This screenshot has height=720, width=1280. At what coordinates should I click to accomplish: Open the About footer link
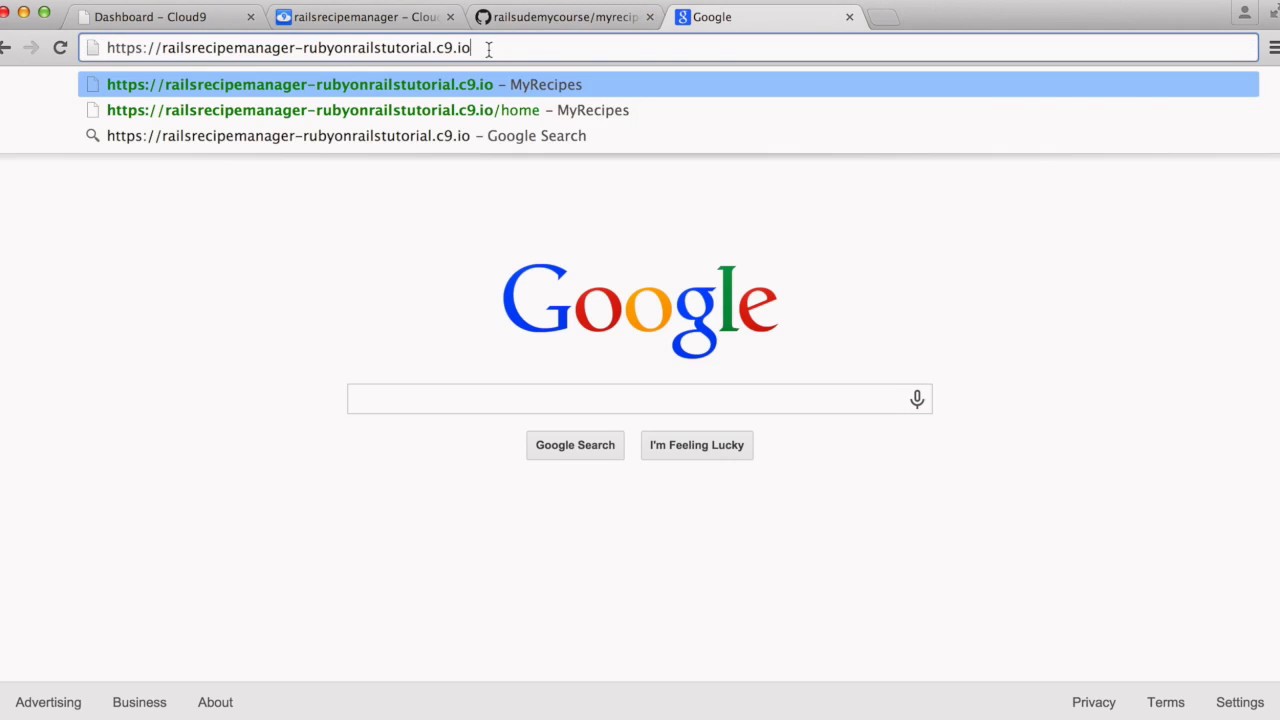(215, 702)
